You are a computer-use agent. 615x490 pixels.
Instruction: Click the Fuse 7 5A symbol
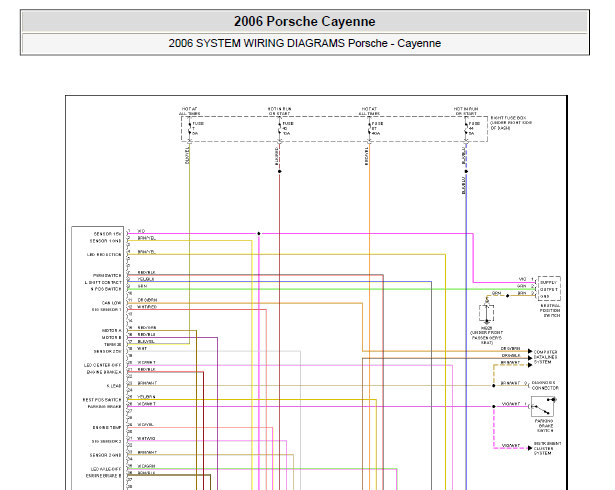pos(190,128)
